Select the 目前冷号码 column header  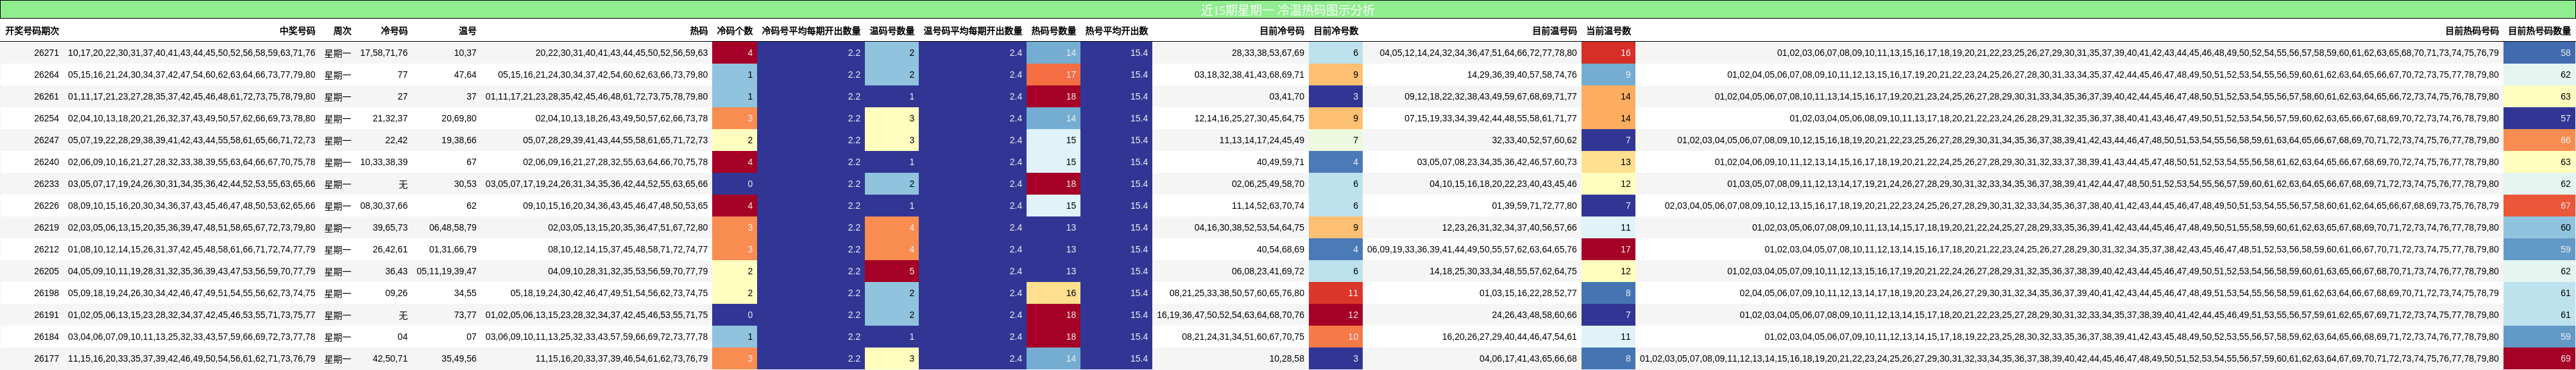pos(1281,31)
